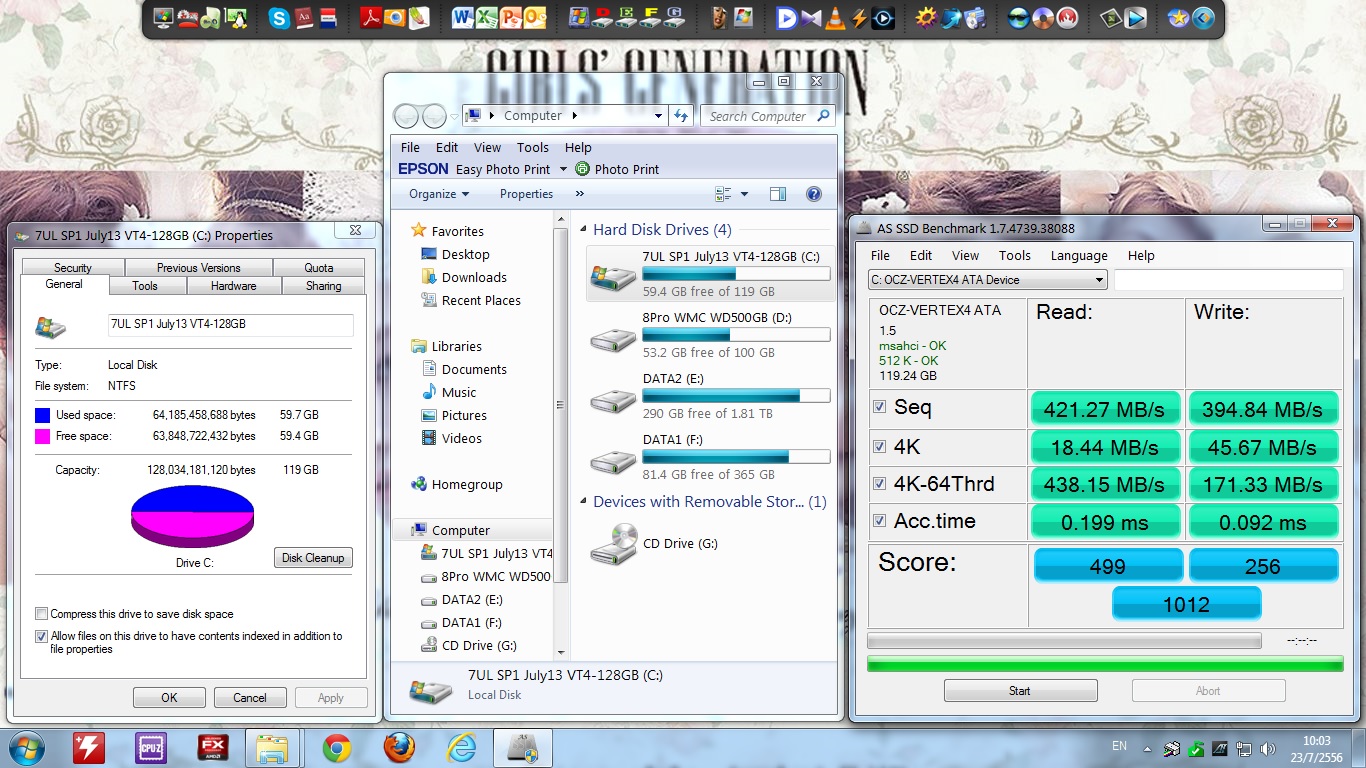
Task: Uncheck the 4K benchmark test
Action: [880, 446]
